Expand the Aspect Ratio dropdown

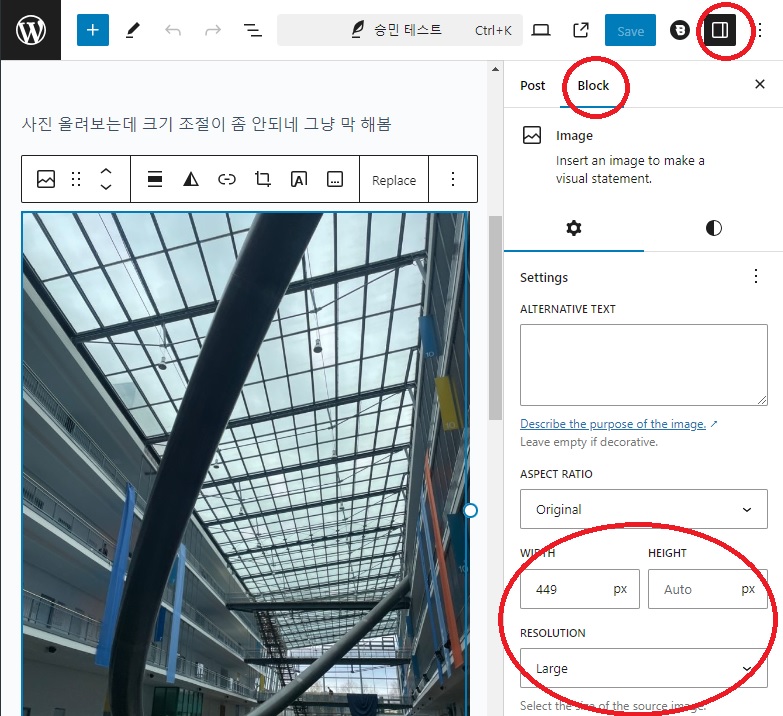point(643,509)
